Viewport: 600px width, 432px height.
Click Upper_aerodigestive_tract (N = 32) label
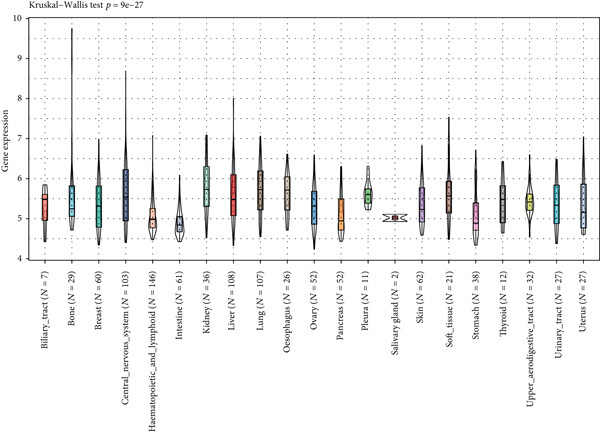pos(530,339)
